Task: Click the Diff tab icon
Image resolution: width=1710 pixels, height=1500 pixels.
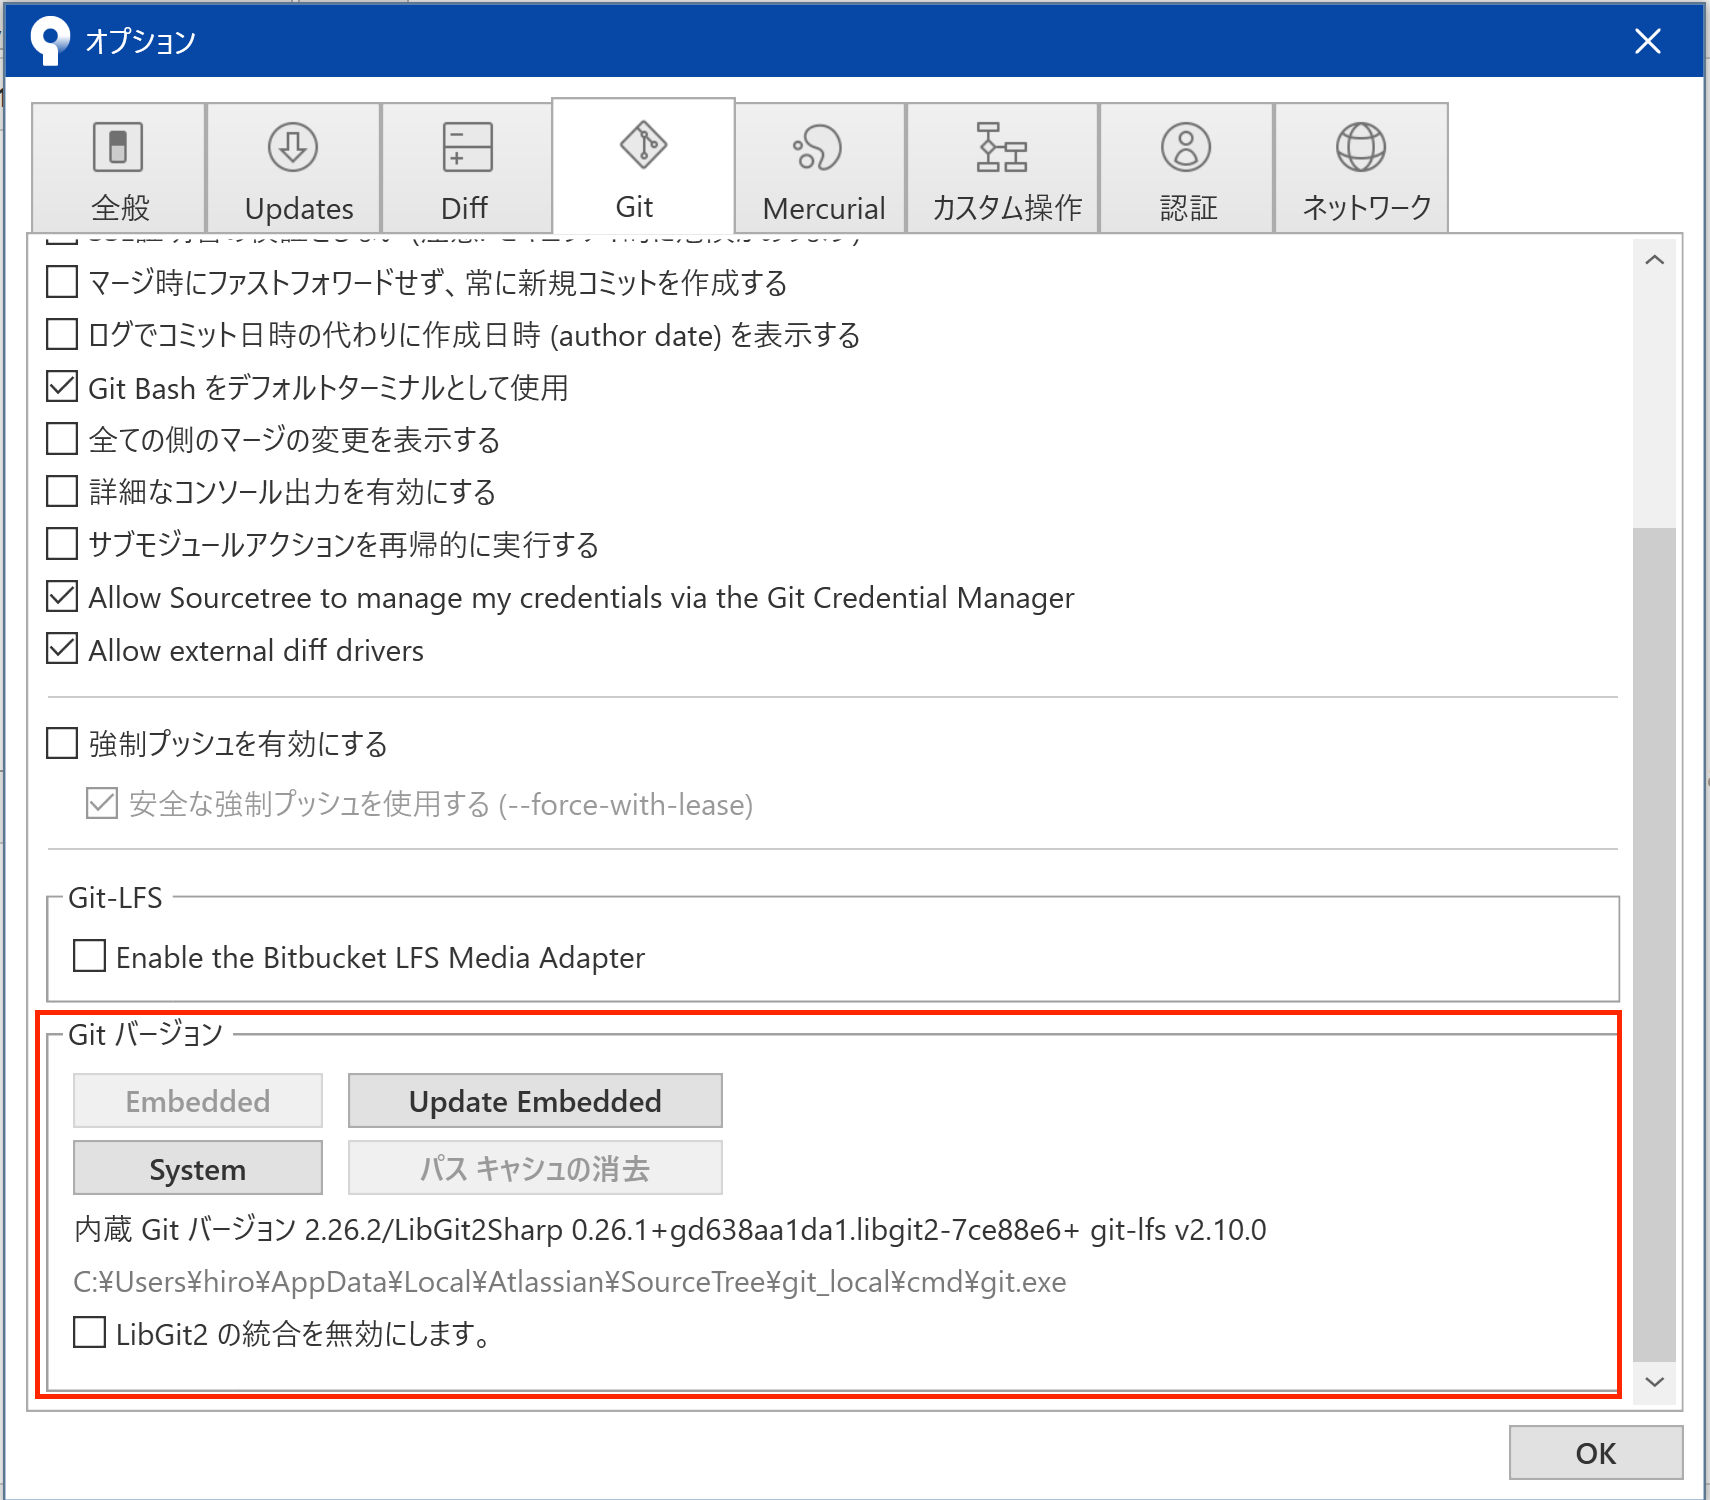Action: click(x=467, y=147)
